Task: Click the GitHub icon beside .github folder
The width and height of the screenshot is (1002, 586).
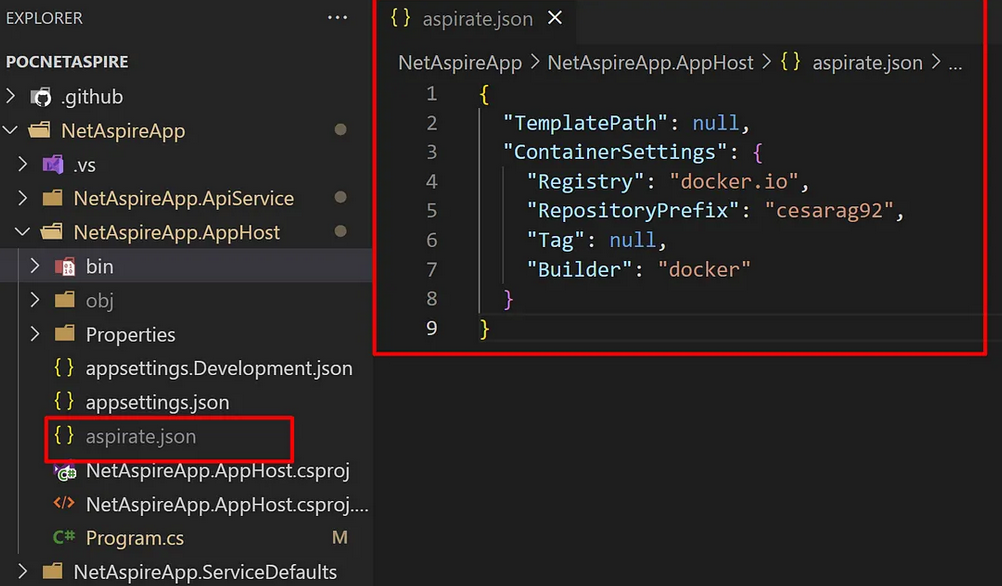Action: [x=42, y=97]
